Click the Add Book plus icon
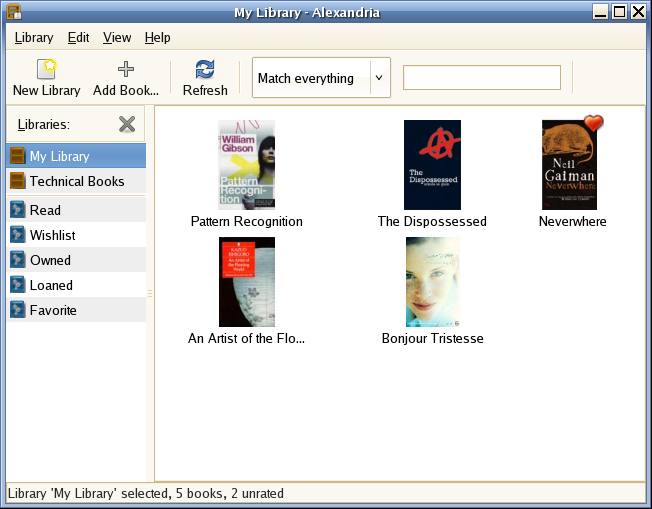The image size is (652, 509). 126,70
